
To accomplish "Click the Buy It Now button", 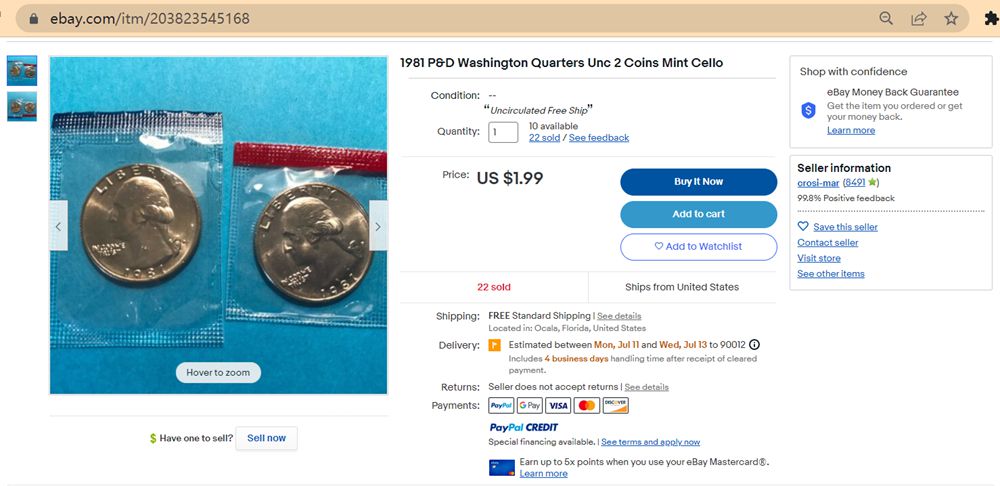I will pyautogui.click(x=698, y=182).
